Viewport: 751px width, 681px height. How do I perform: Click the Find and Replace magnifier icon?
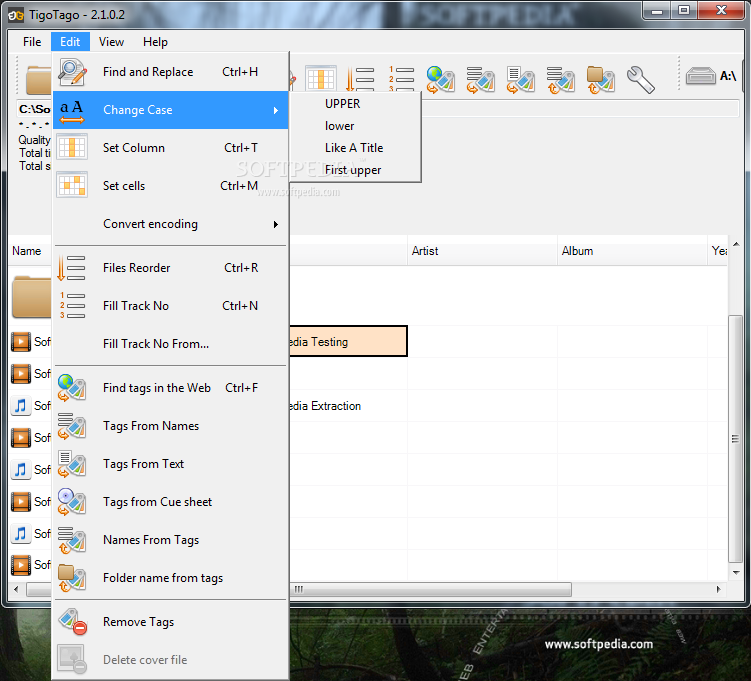72,72
